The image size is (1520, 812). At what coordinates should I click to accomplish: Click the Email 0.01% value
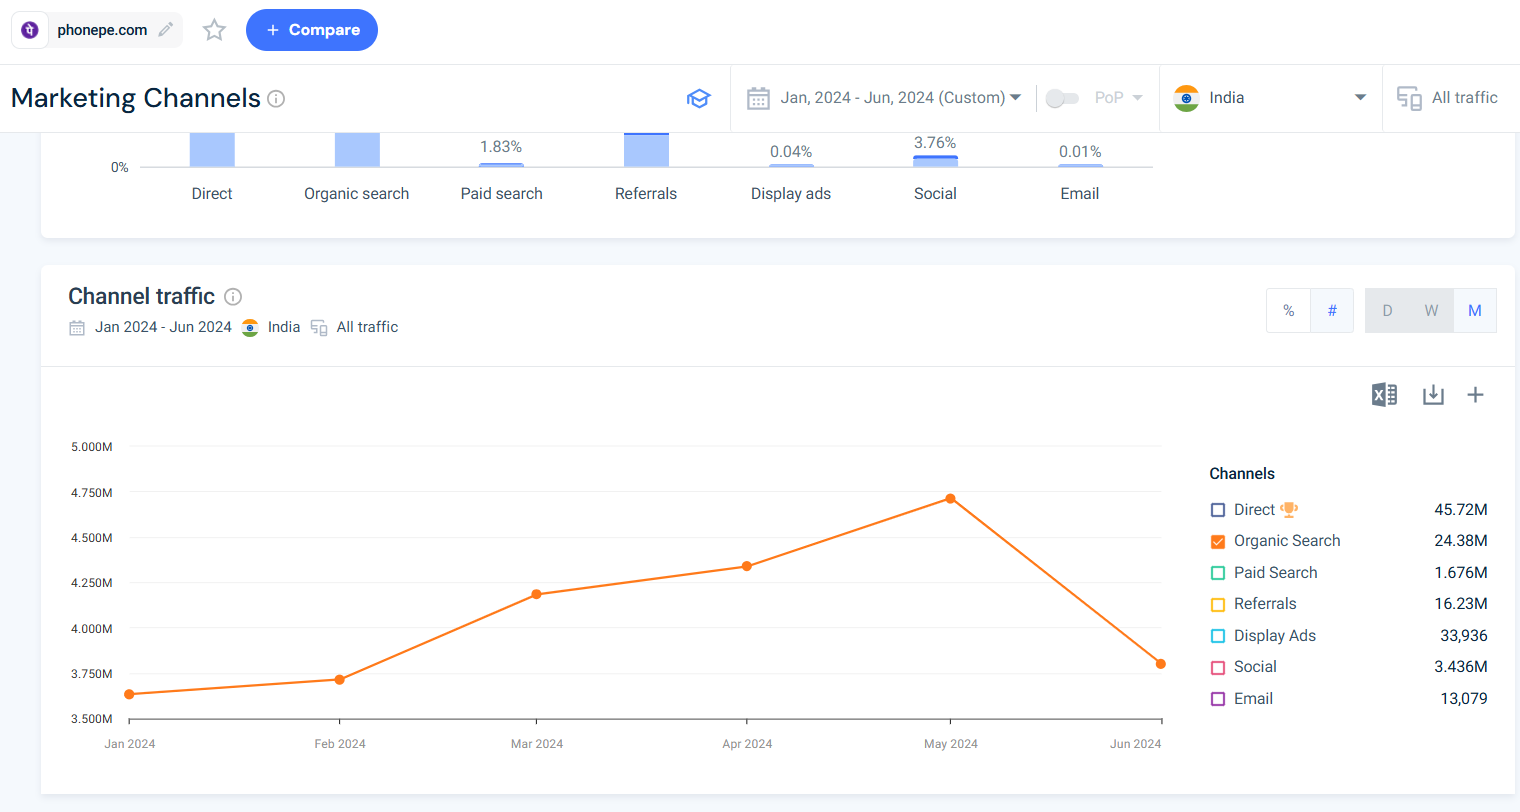click(1080, 152)
